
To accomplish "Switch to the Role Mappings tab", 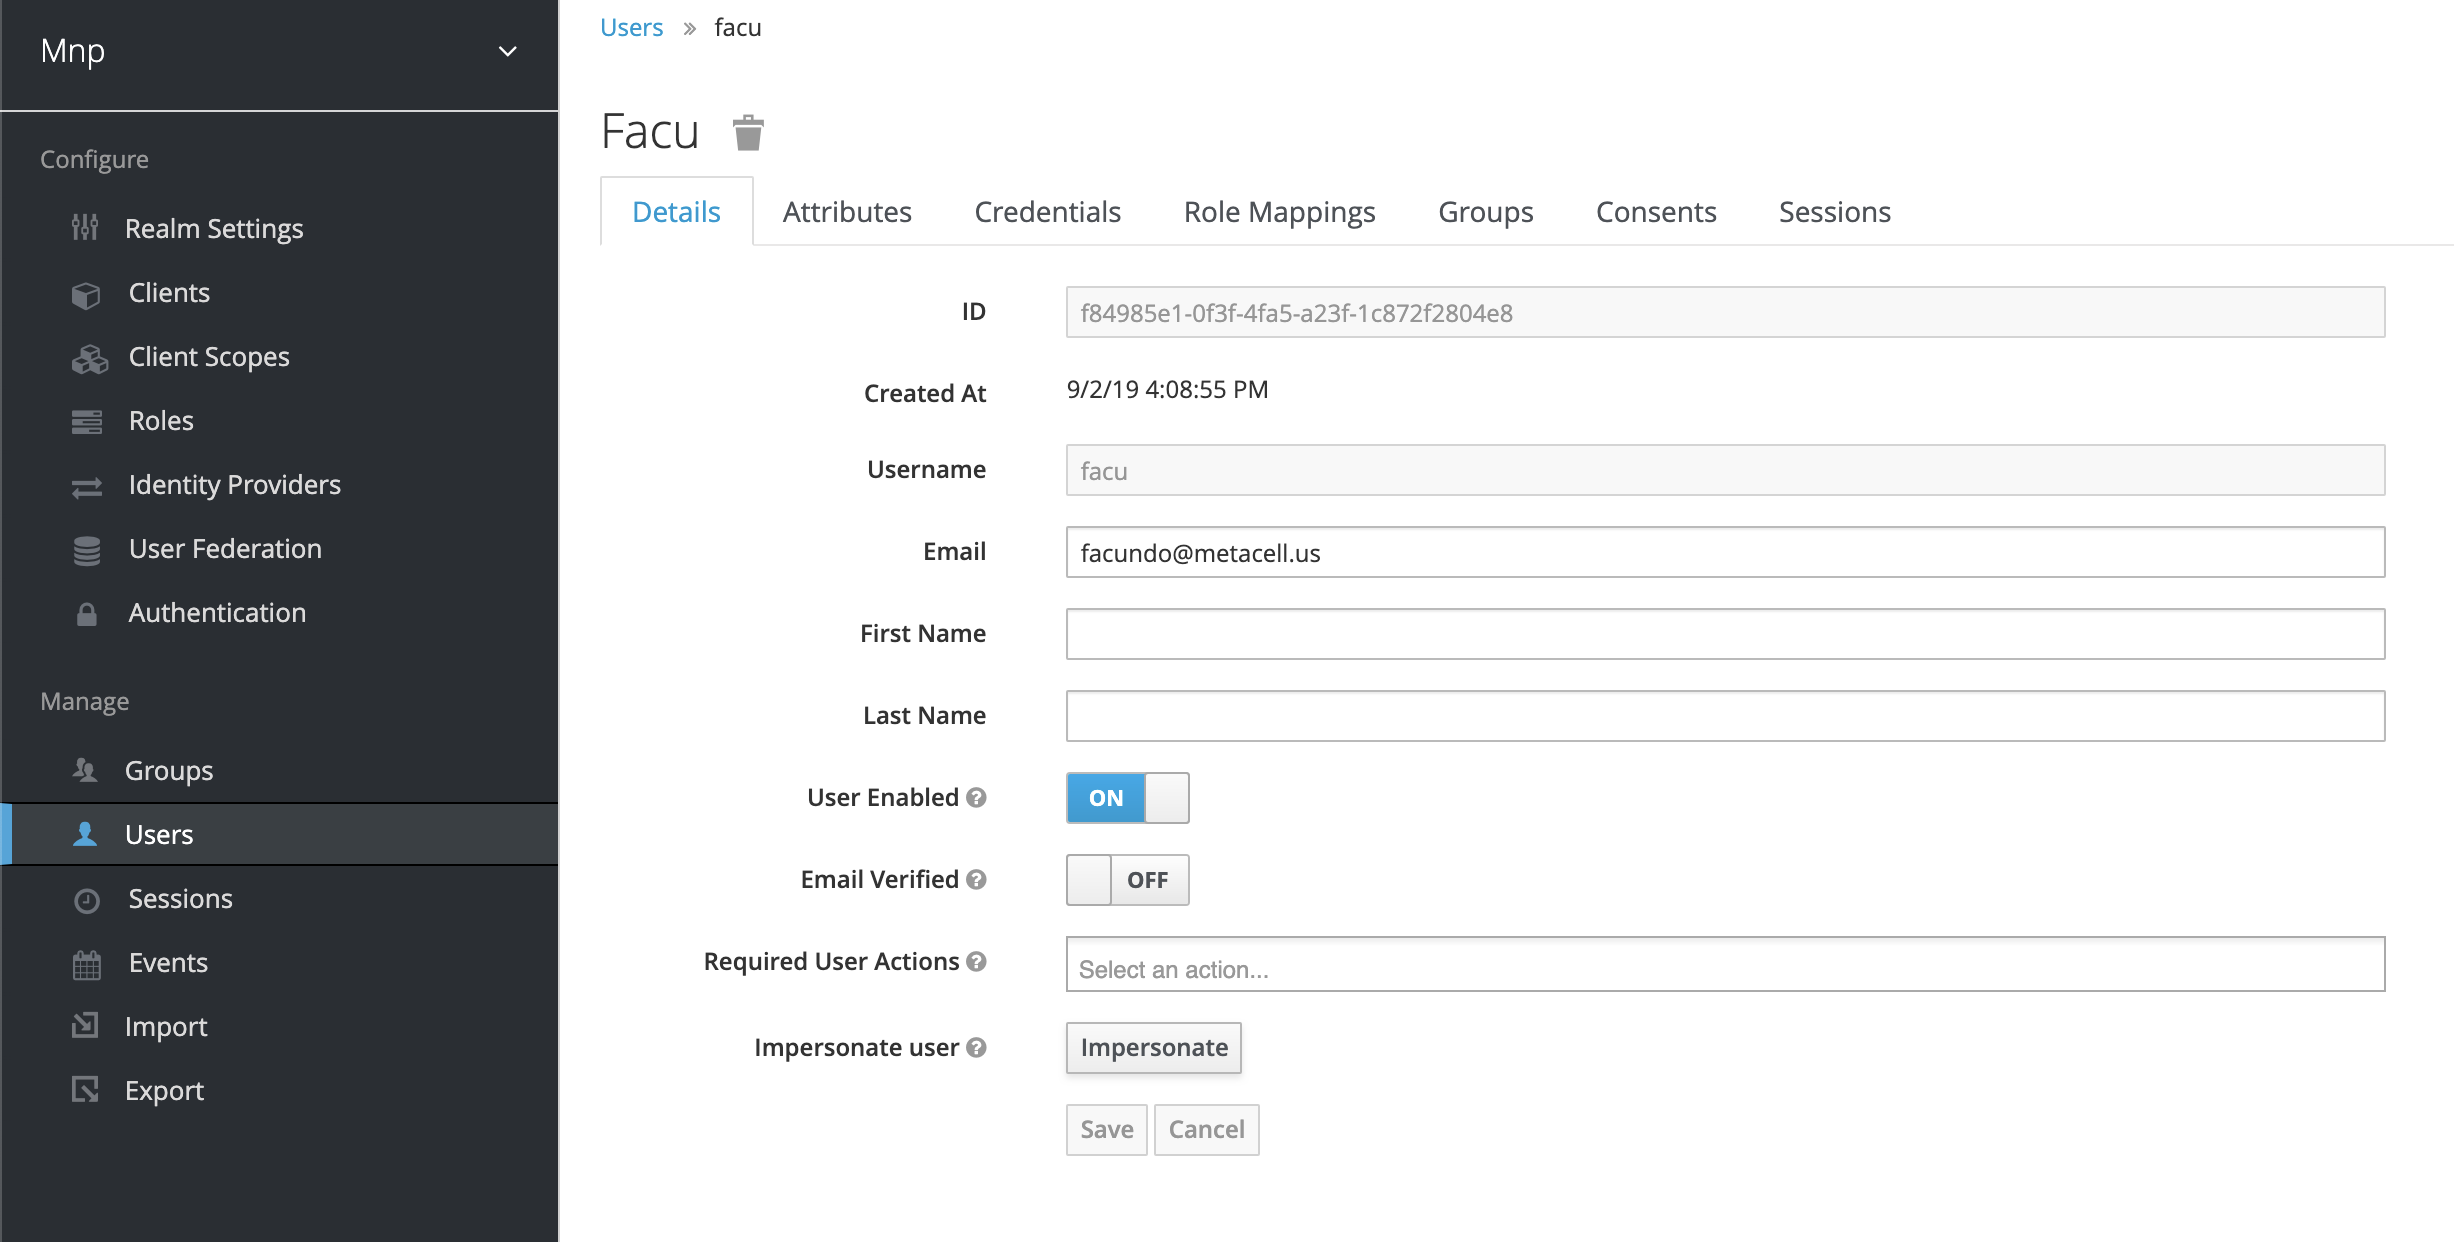I will [x=1279, y=212].
